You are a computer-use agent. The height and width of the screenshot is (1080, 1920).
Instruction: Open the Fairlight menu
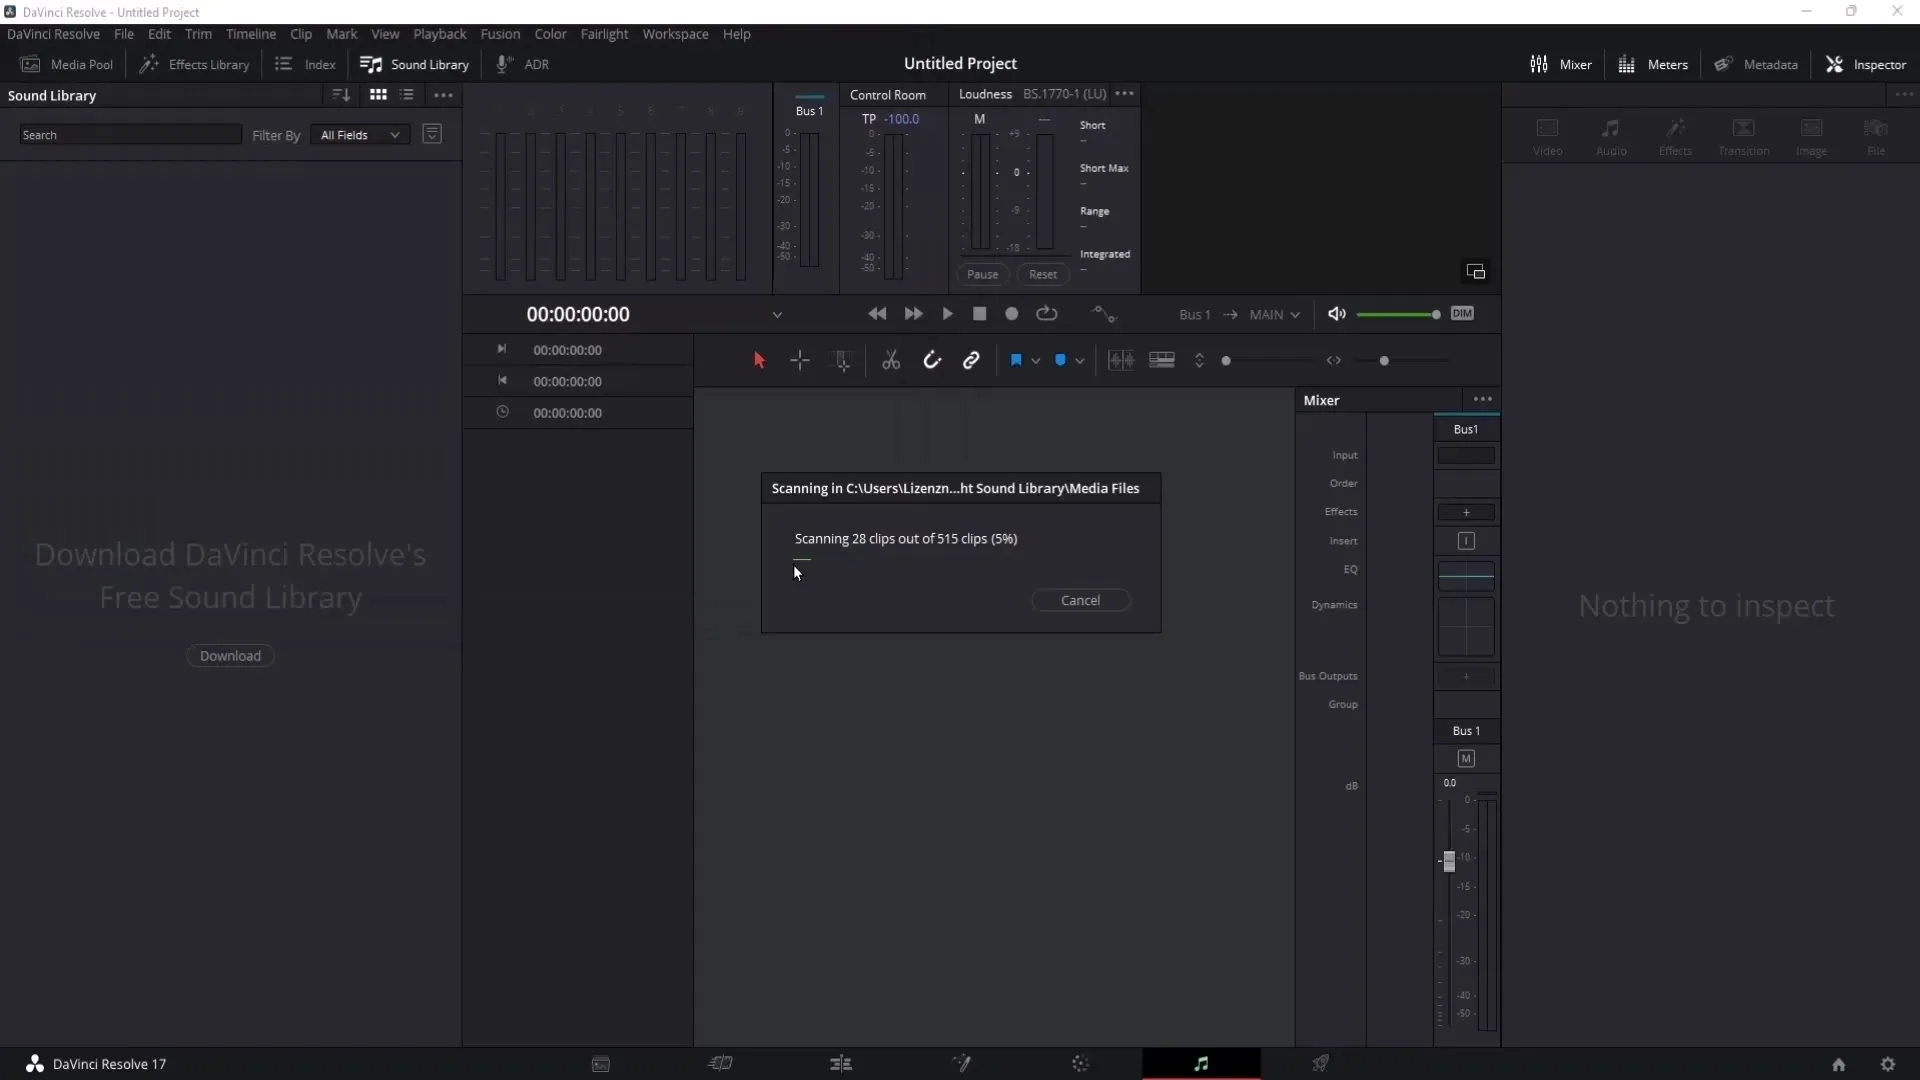click(x=604, y=33)
